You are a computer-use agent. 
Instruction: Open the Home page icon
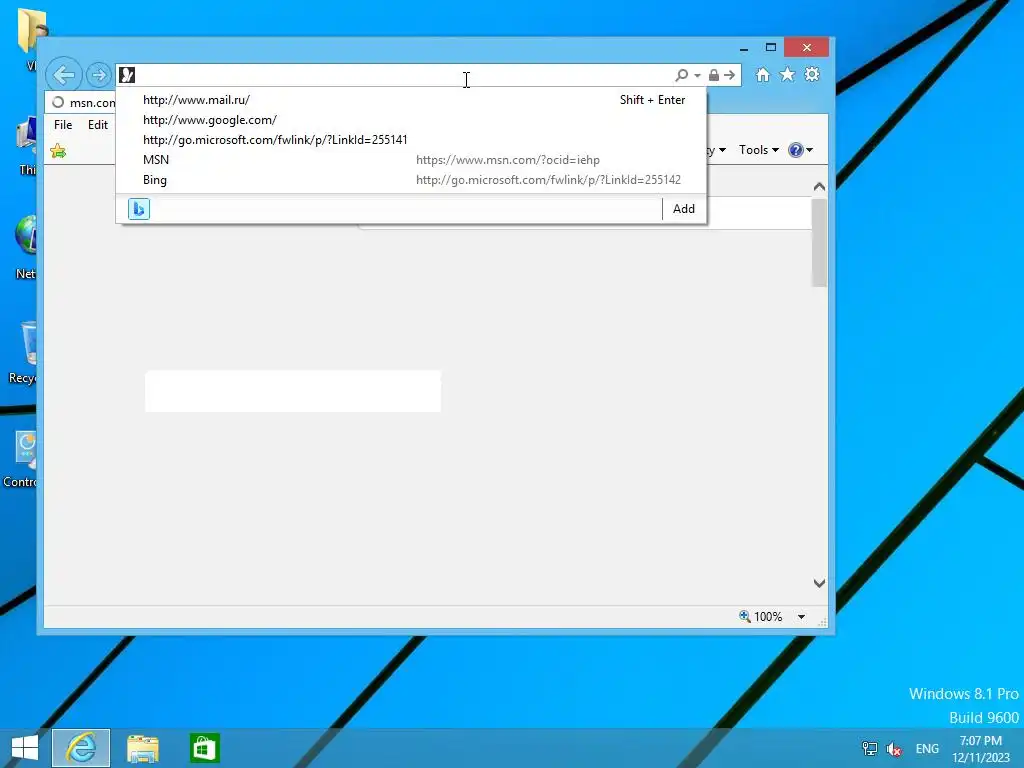click(763, 74)
